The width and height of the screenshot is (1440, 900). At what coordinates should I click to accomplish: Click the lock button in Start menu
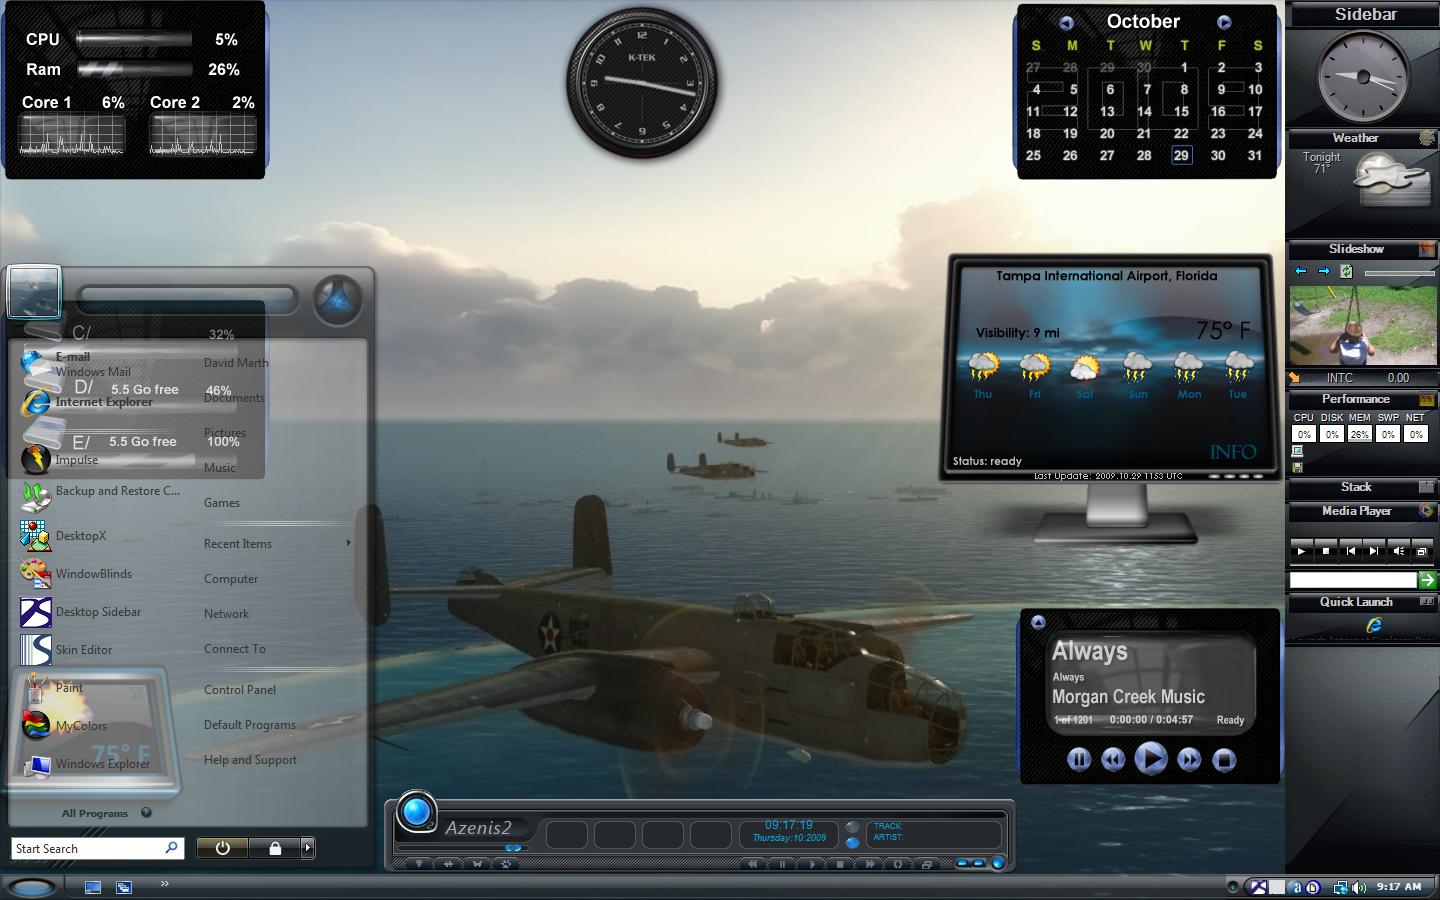click(x=275, y=848)
